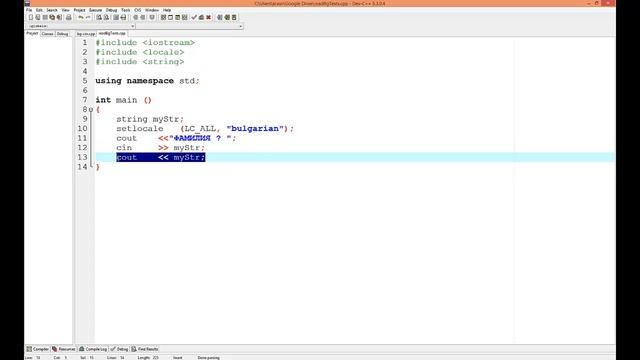Open the Find Results bottom tab
Viewport: 640px width, 360px height.
point(144,349)
